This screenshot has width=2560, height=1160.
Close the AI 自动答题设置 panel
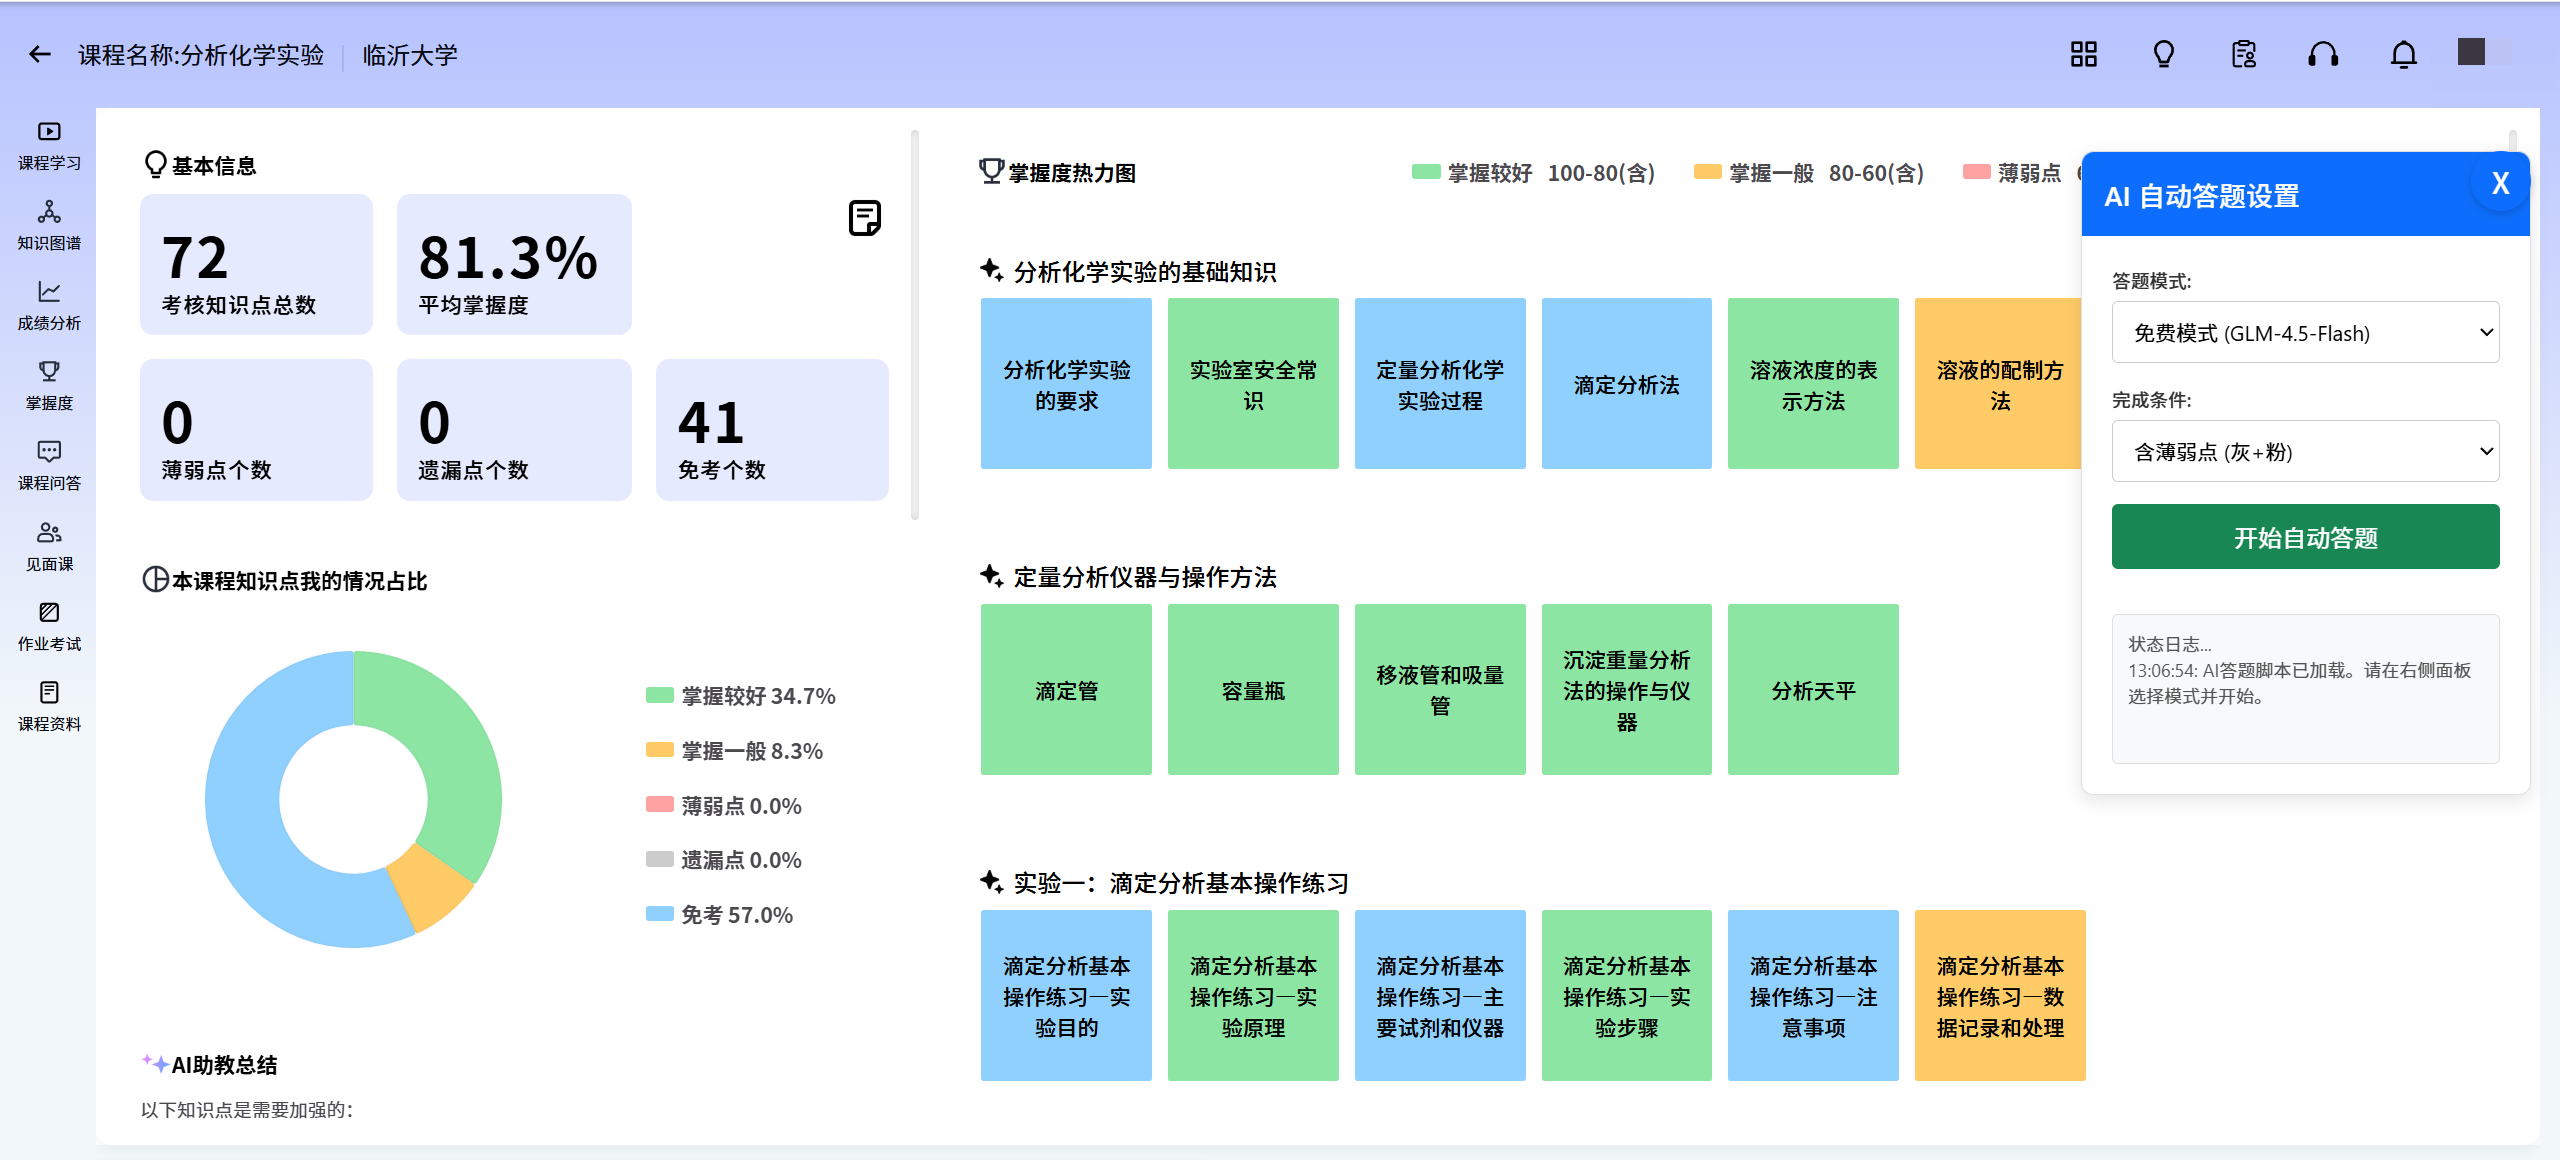pyautogui.click(x=2499, y=183)
